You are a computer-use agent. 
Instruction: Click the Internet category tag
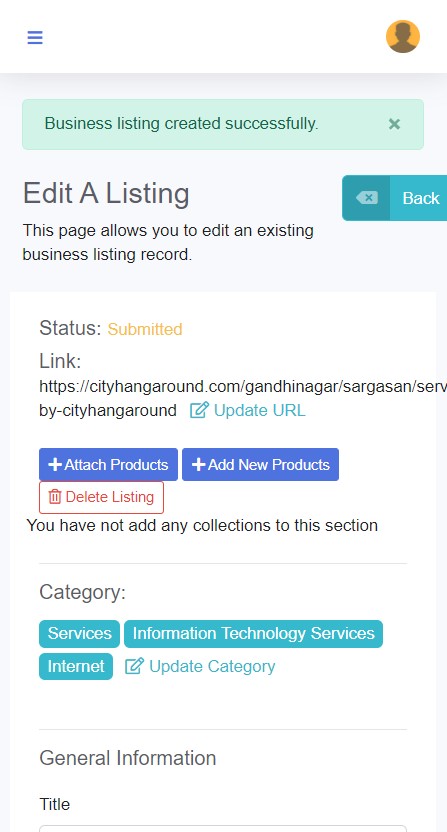click(x=76, y=666)
